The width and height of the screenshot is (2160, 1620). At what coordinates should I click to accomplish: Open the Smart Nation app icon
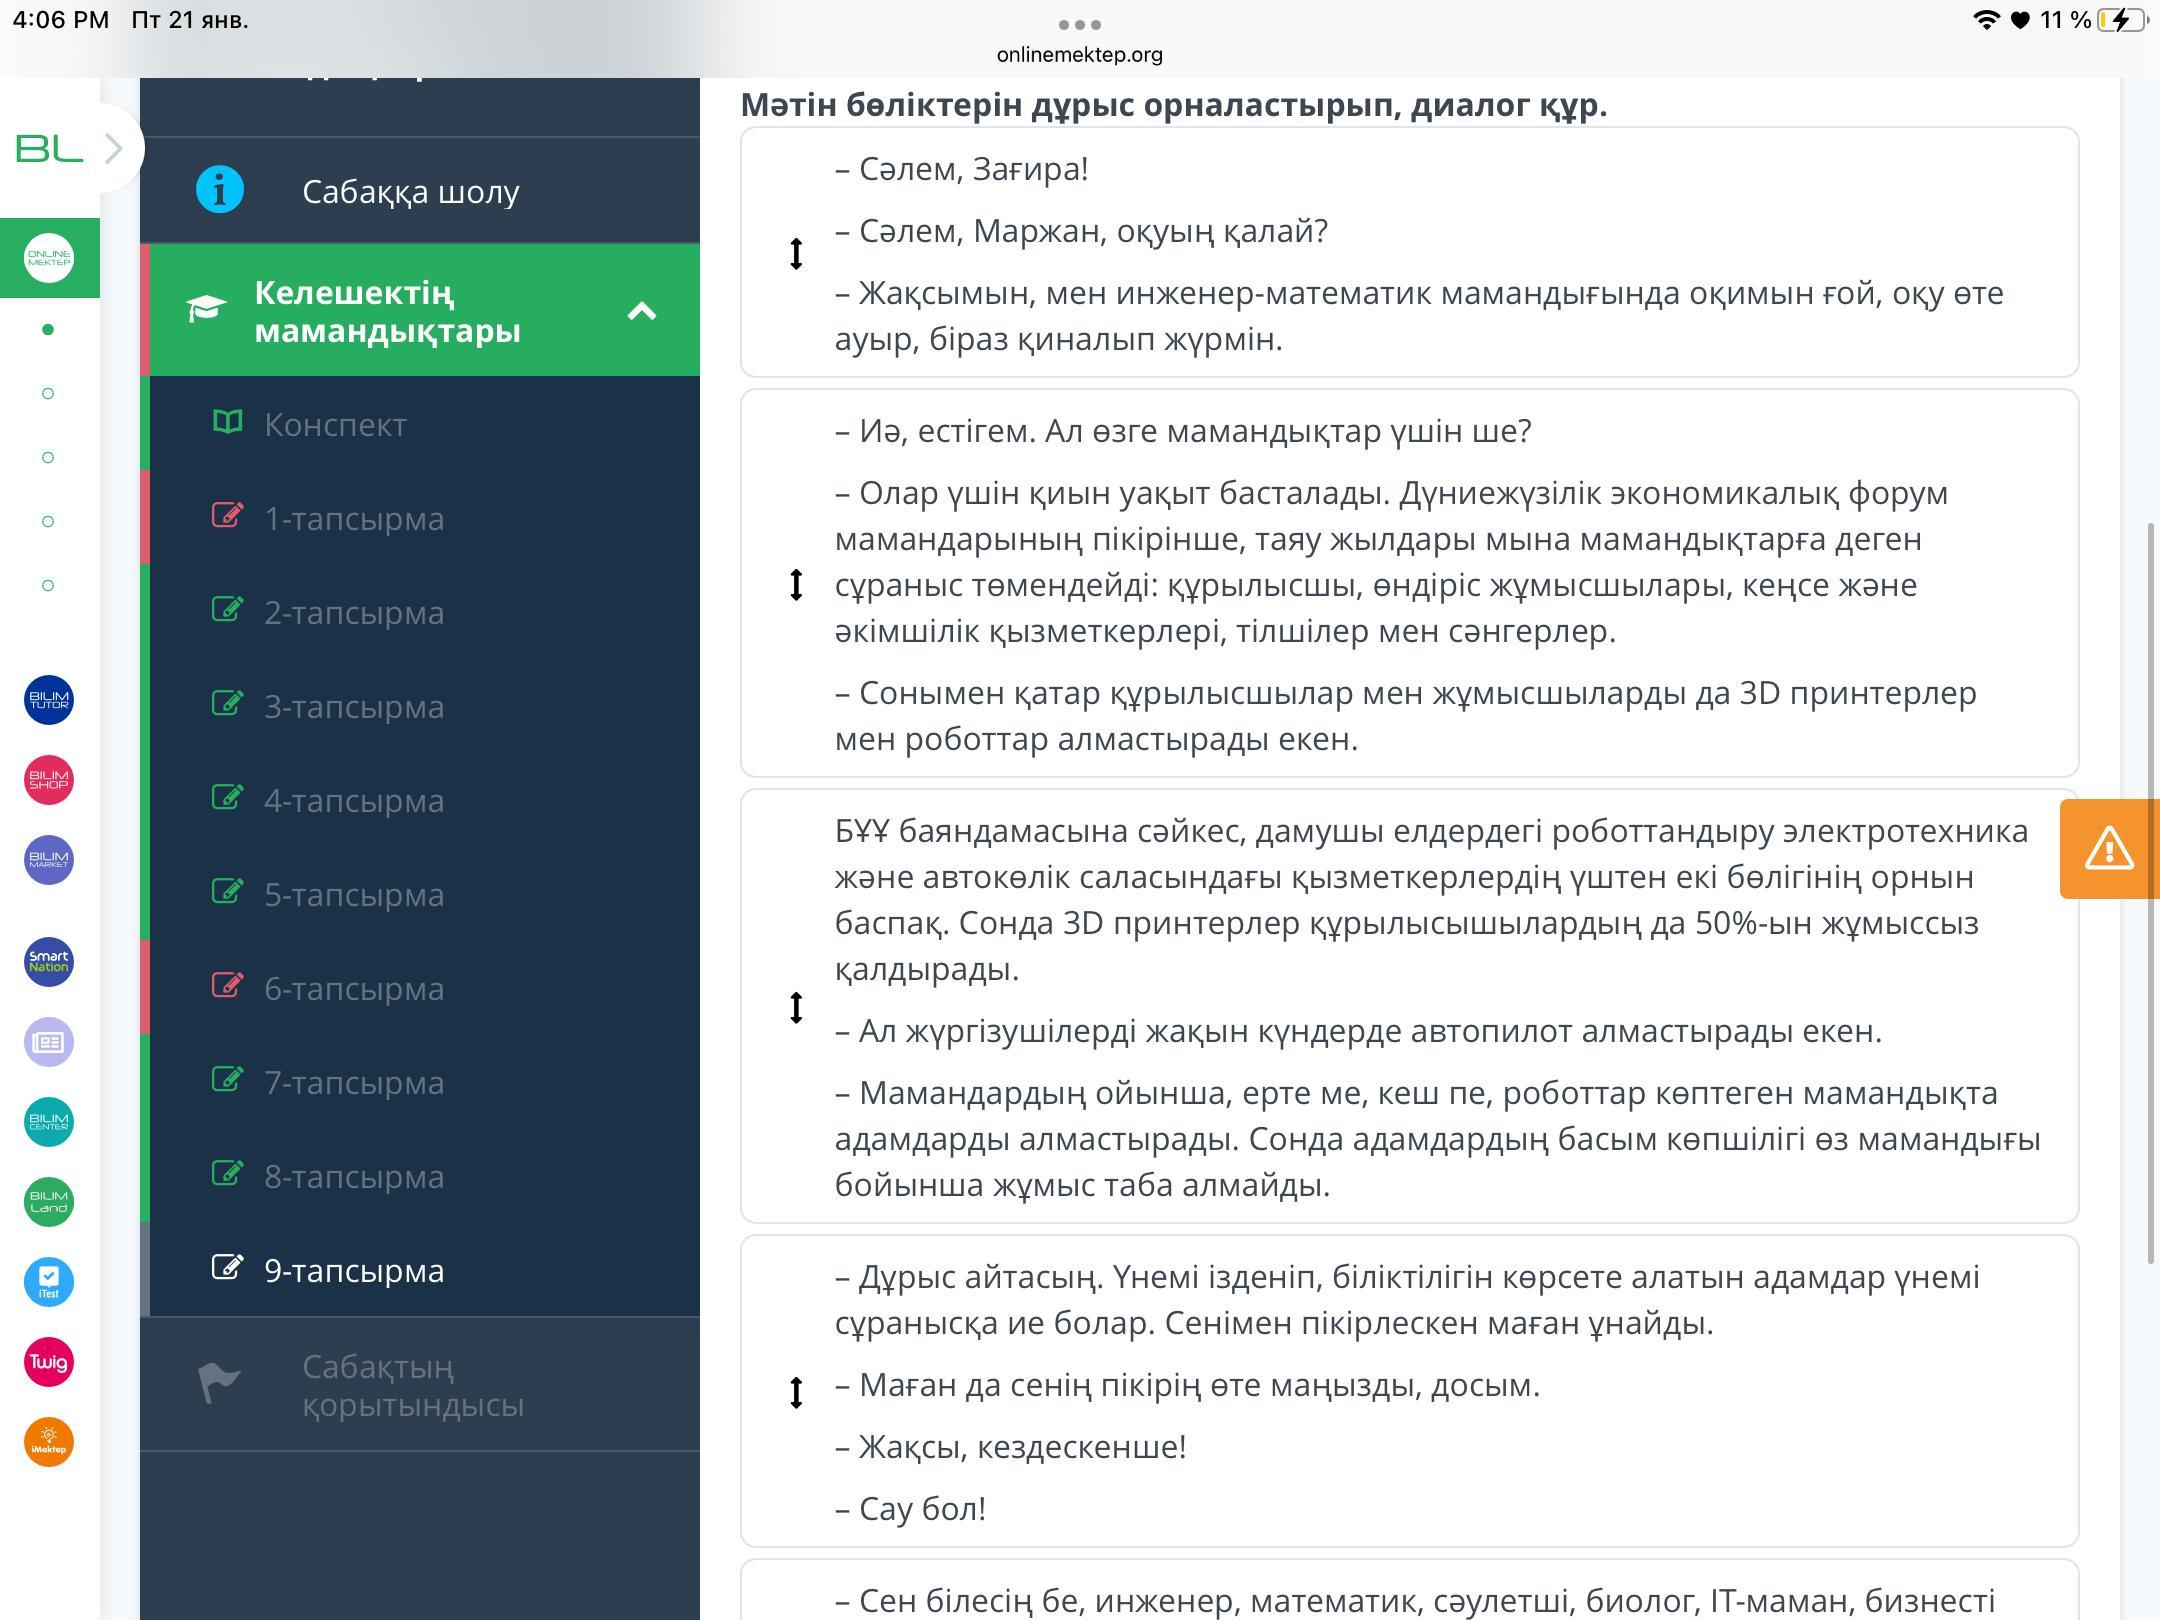coord(48,962)
